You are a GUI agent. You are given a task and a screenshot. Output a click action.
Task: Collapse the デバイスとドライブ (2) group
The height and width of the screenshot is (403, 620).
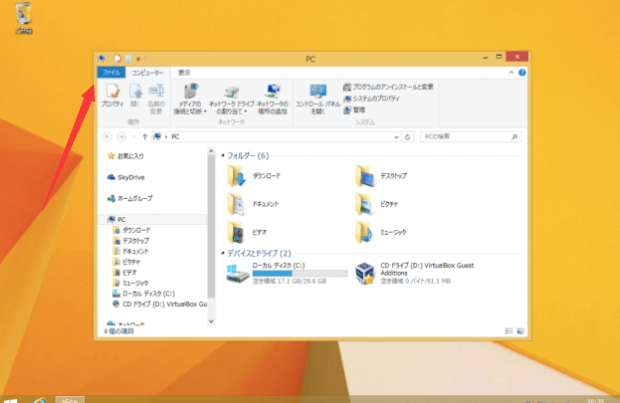pos(223,253)
